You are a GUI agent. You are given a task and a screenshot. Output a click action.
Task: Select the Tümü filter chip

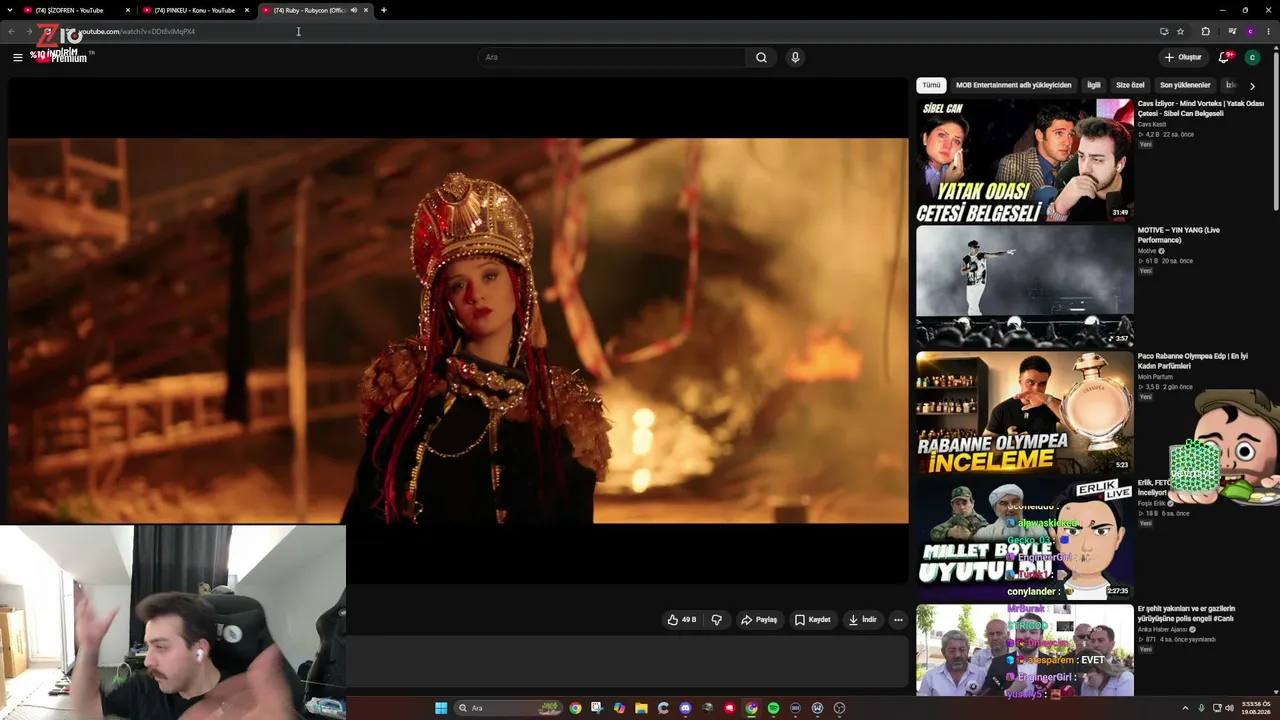tap(931, 85)
